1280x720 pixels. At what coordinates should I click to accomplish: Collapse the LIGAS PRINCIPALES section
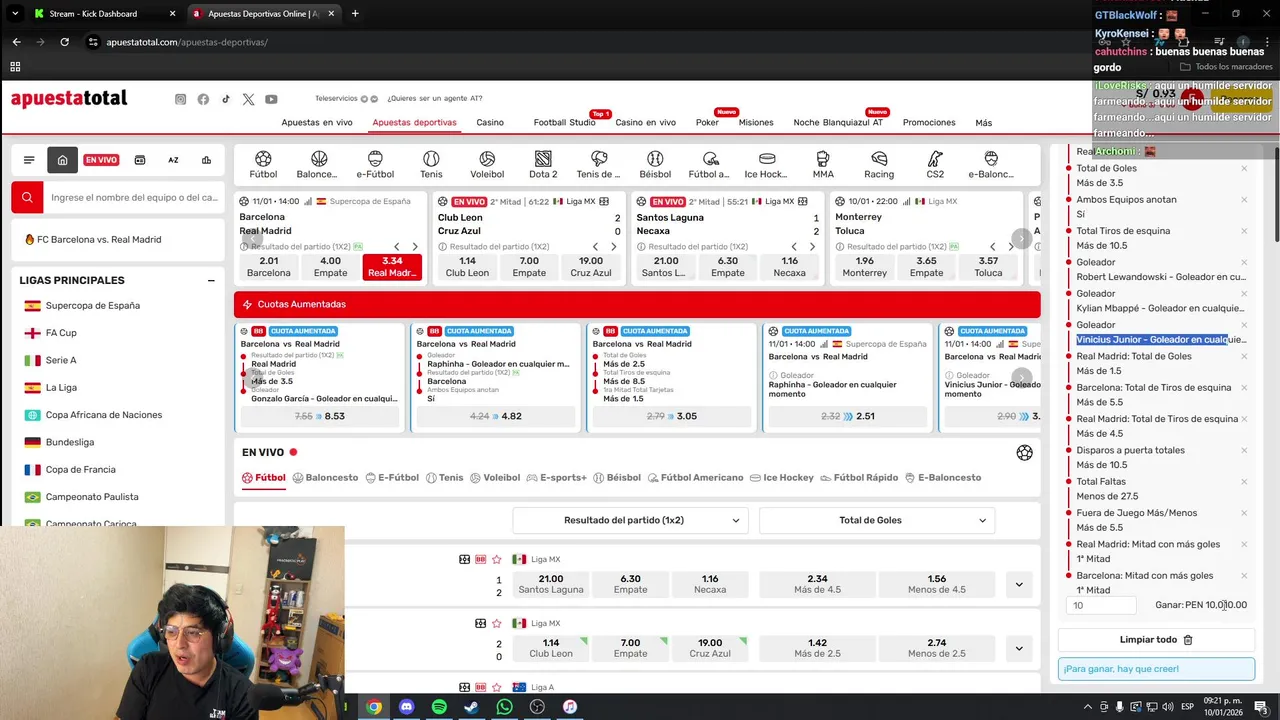coord(211,281)
